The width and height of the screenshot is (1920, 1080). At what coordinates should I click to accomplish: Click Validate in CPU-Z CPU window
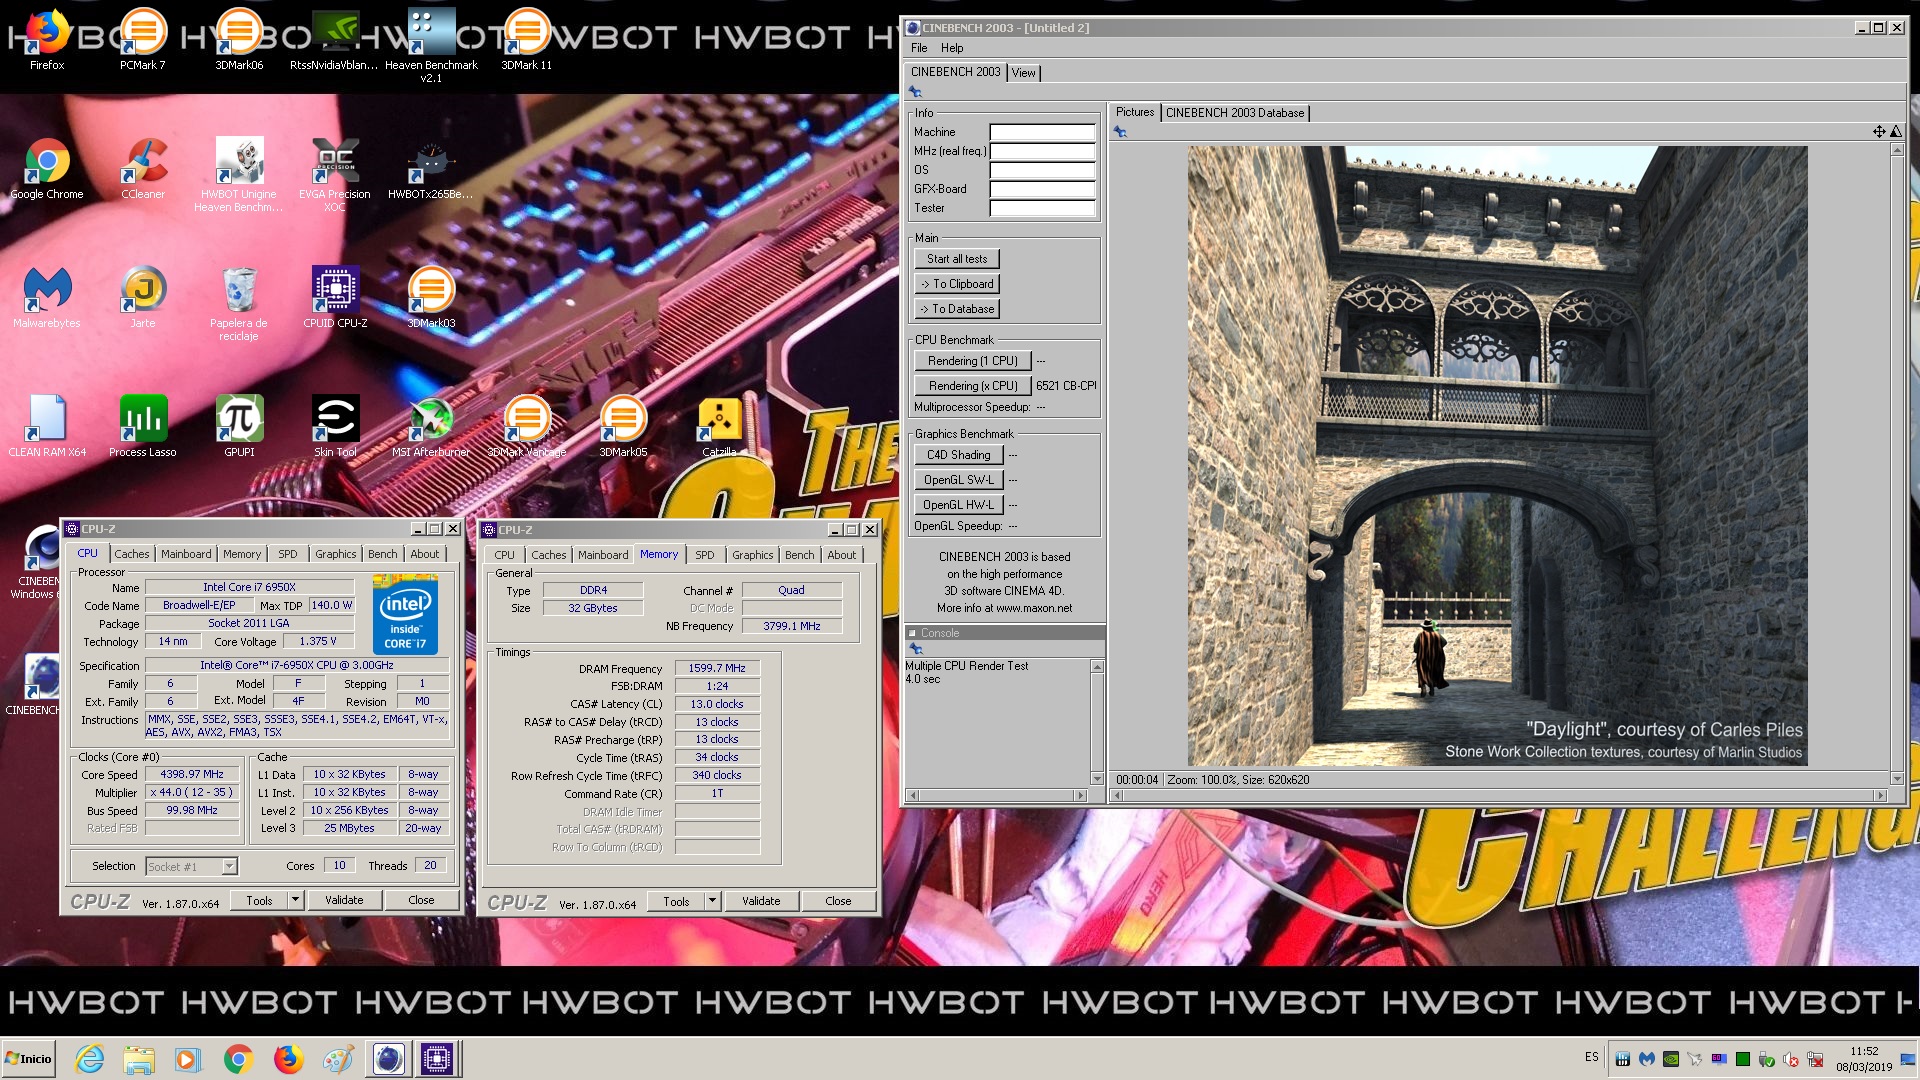[x=344, y=900]
